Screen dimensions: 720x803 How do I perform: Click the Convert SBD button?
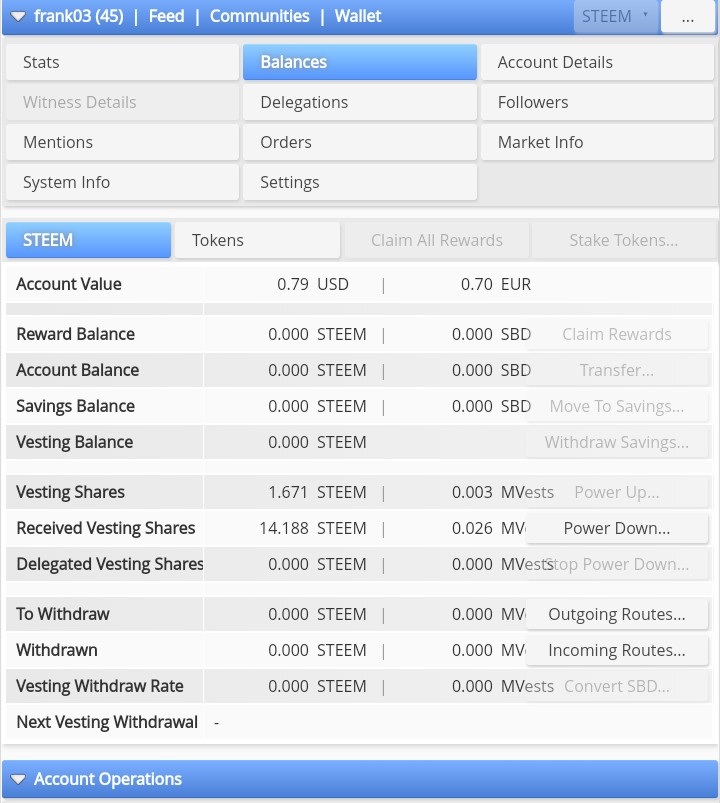pyautogui.click(x=617, y=686)
